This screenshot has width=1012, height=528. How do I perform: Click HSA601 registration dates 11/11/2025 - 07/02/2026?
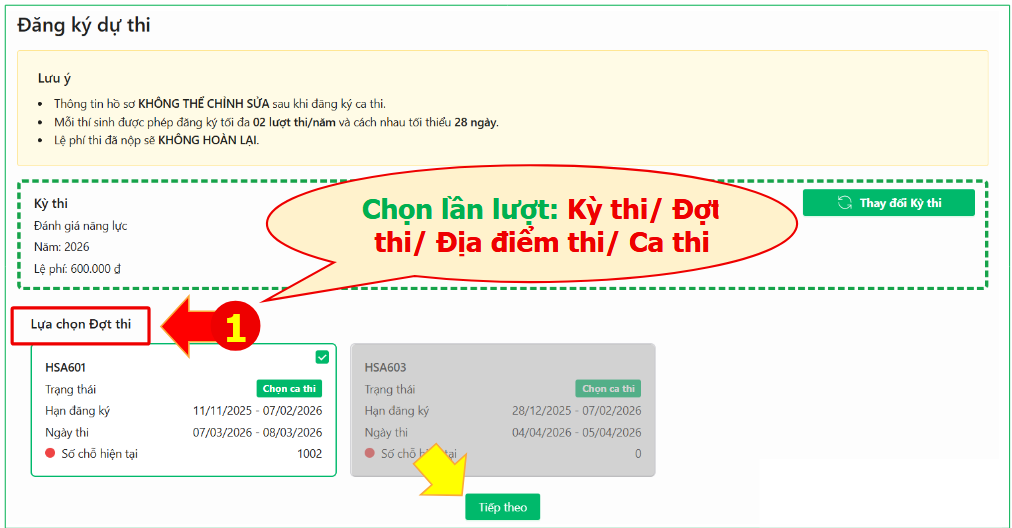tap(257, 411)
